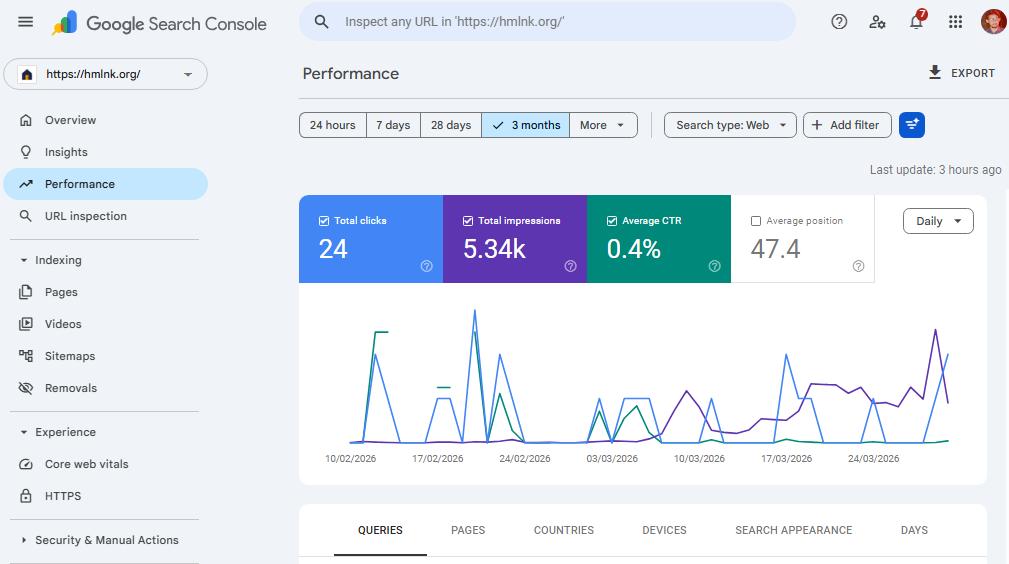Open Total clicks help icon
This screenshot has height=564, width=1009.
pyautogui.click(x=427, y=266)
